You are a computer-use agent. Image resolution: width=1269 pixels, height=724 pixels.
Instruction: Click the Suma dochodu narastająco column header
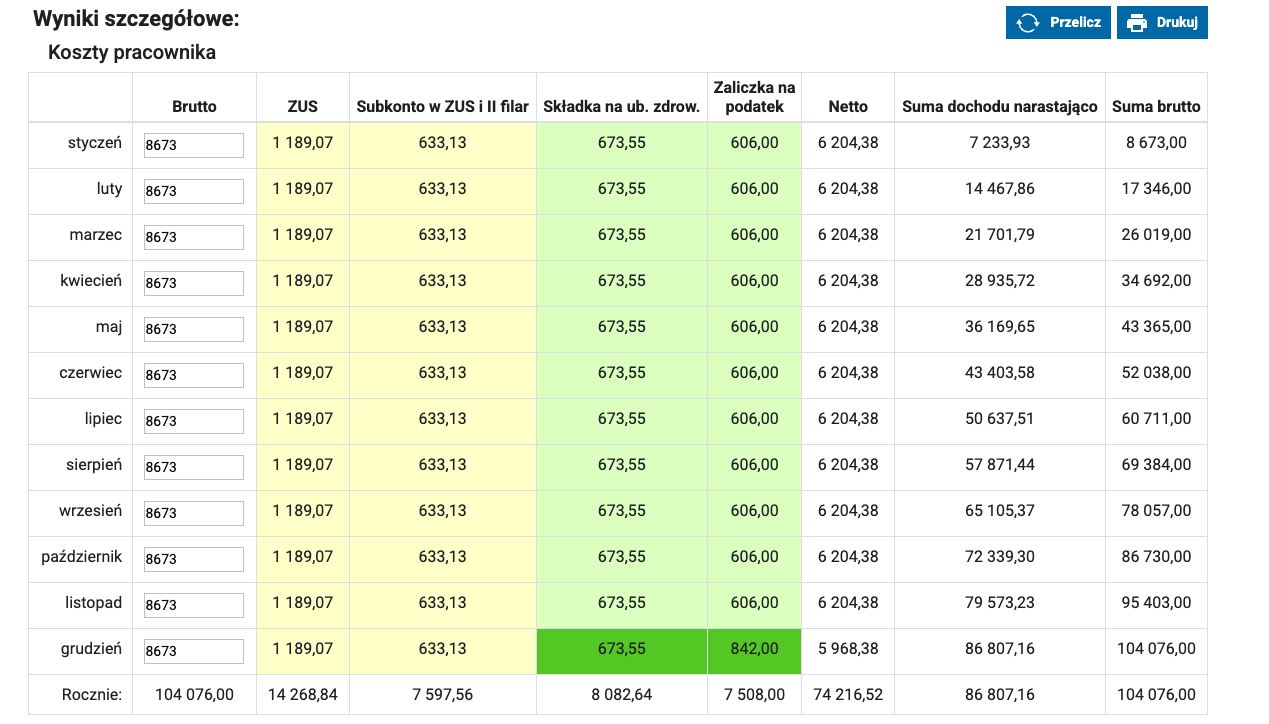coord(1000,106)
